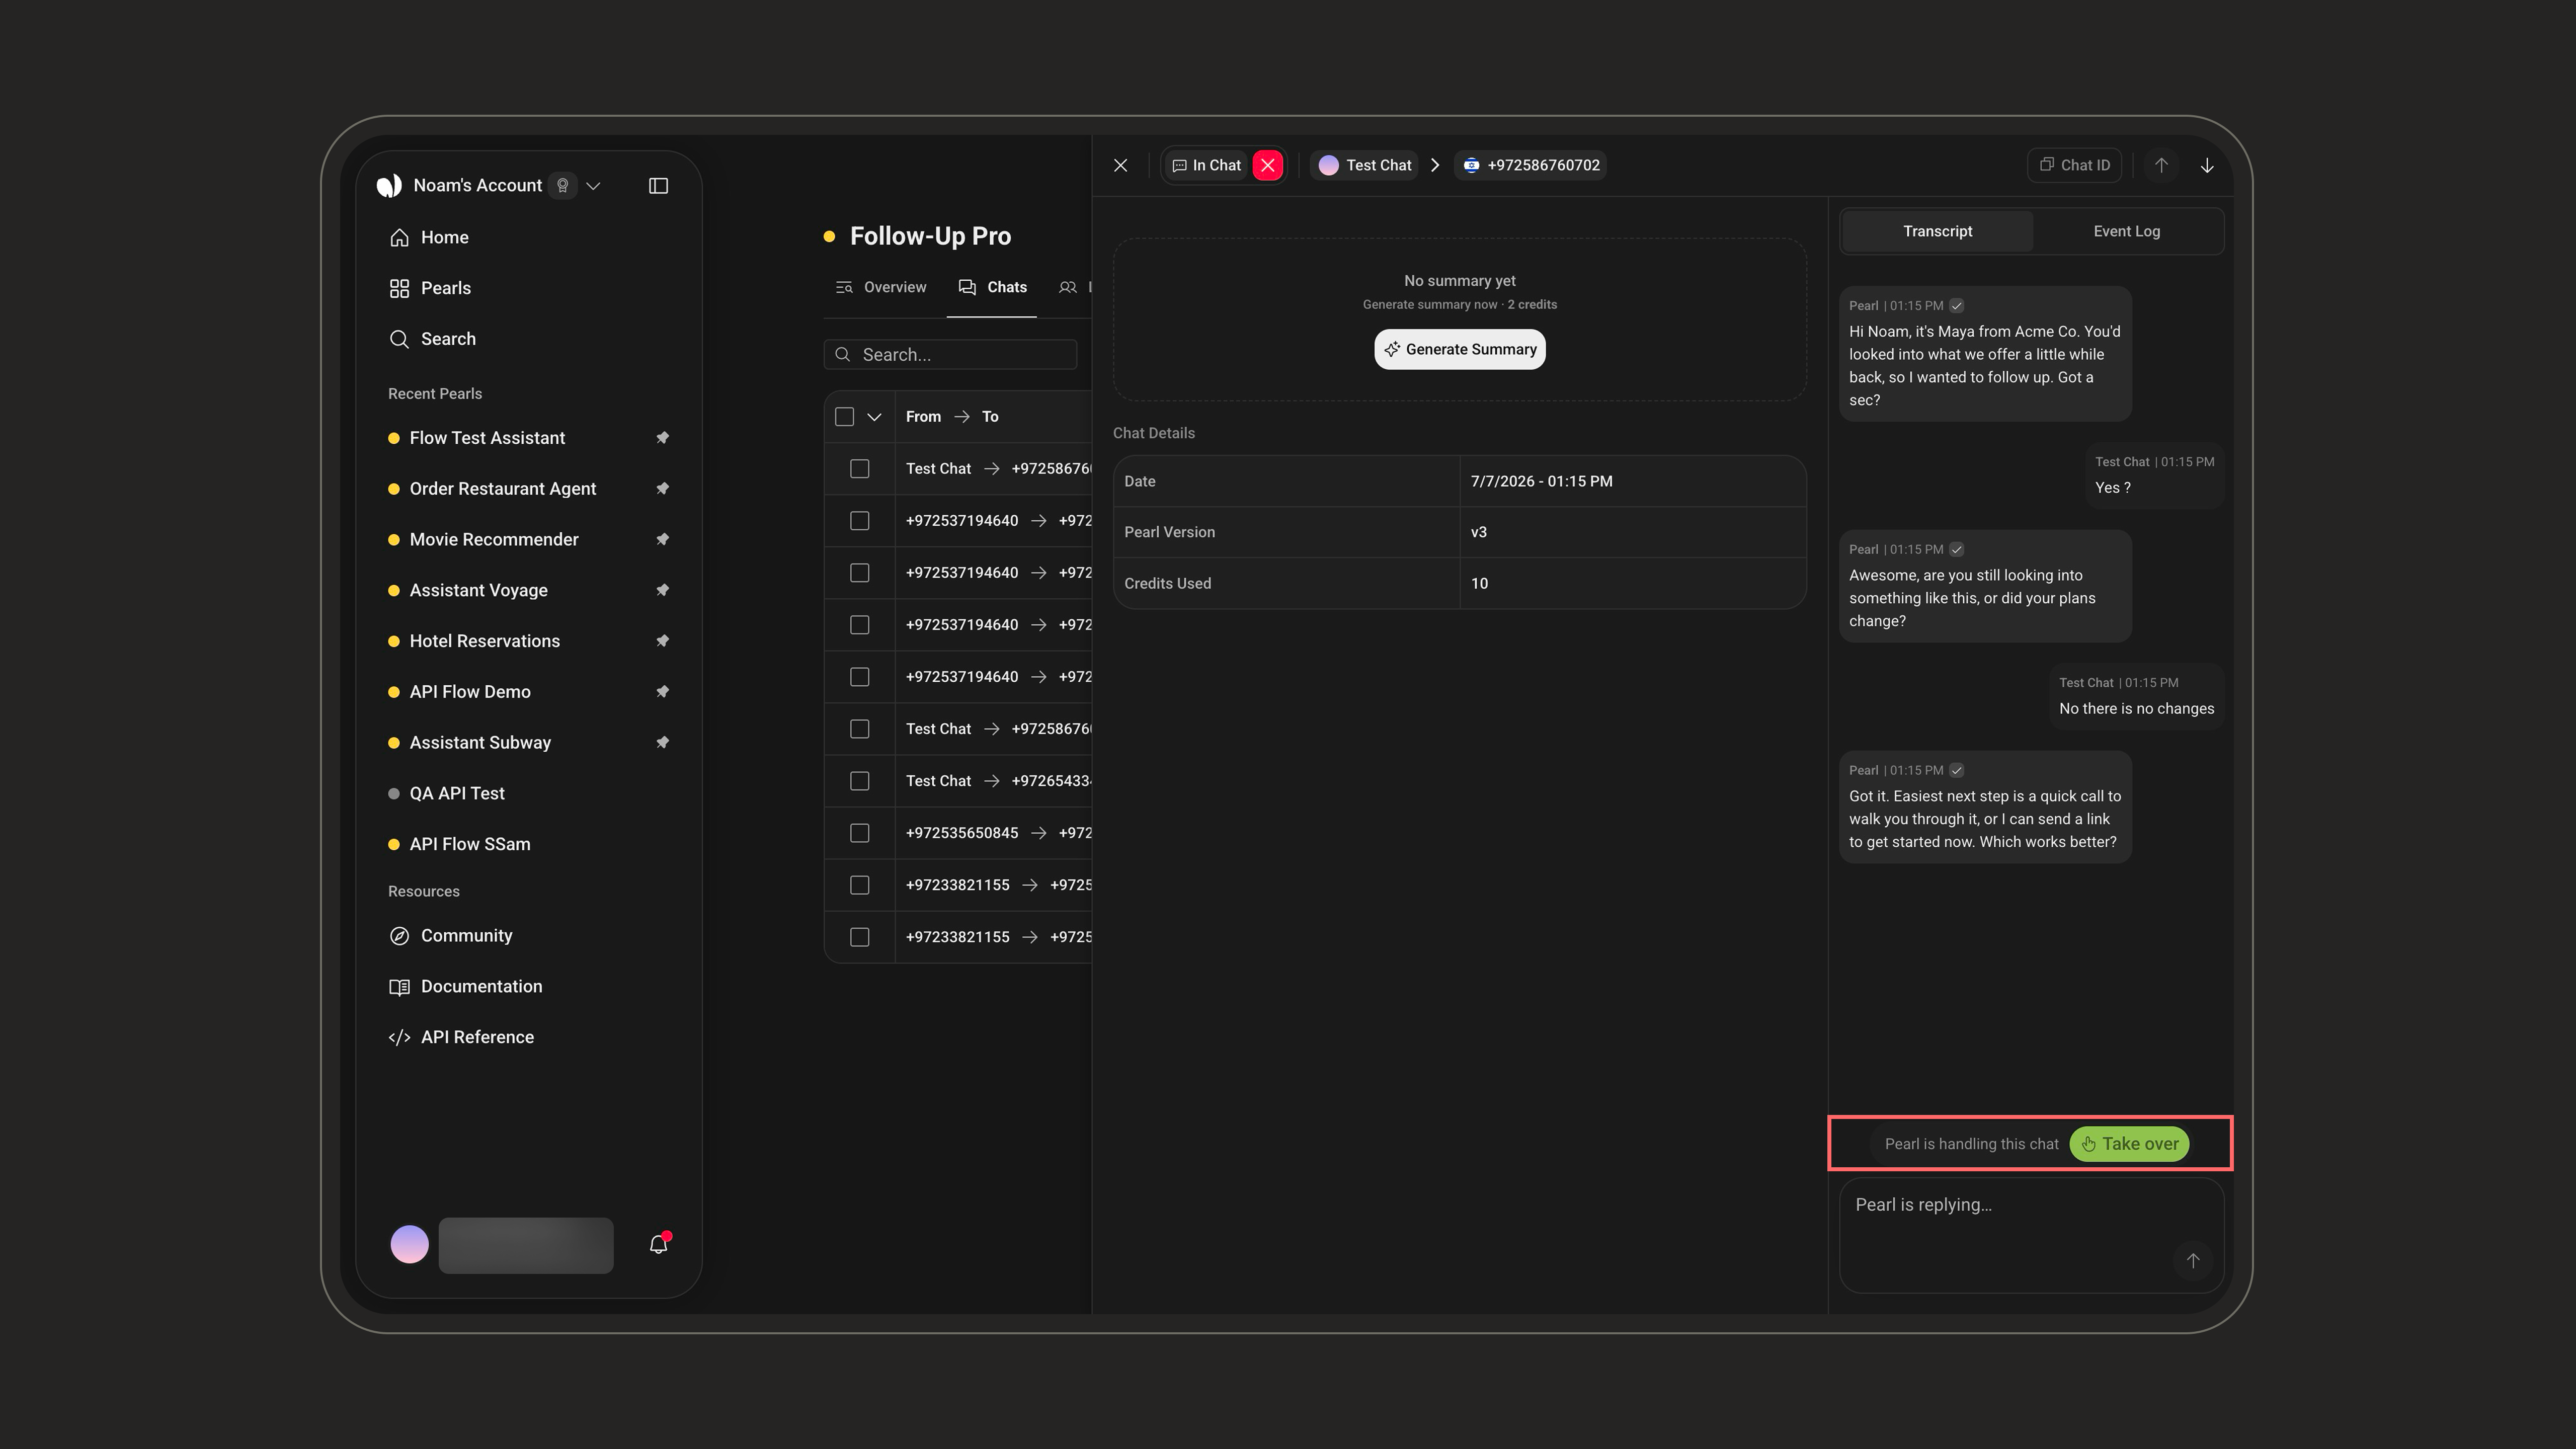2576x1449 pixels.
Task: Toggle the select-all chats checkbox
Action: pos(844,417)
